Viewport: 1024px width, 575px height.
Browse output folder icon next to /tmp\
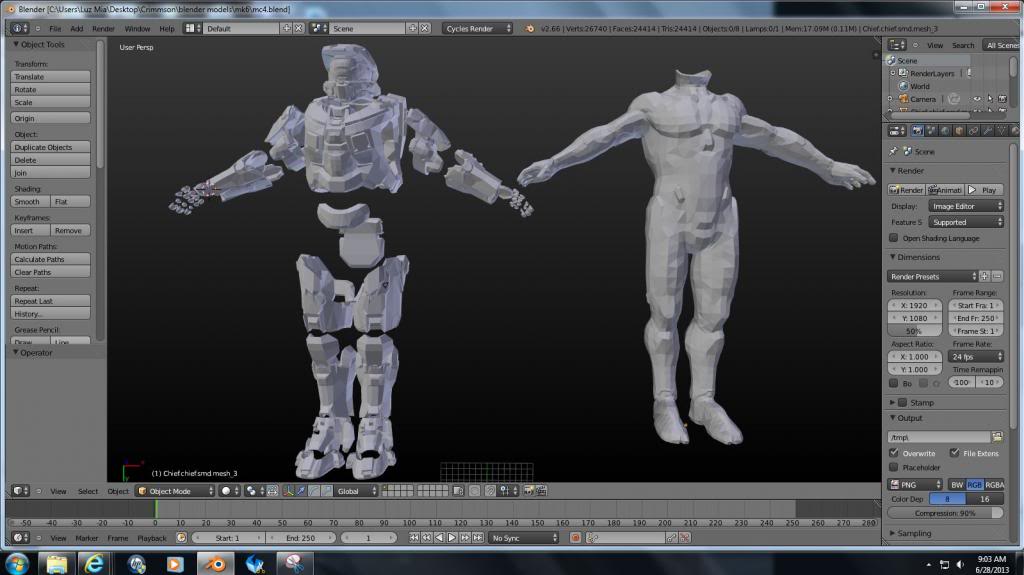(x=997, y=436)
